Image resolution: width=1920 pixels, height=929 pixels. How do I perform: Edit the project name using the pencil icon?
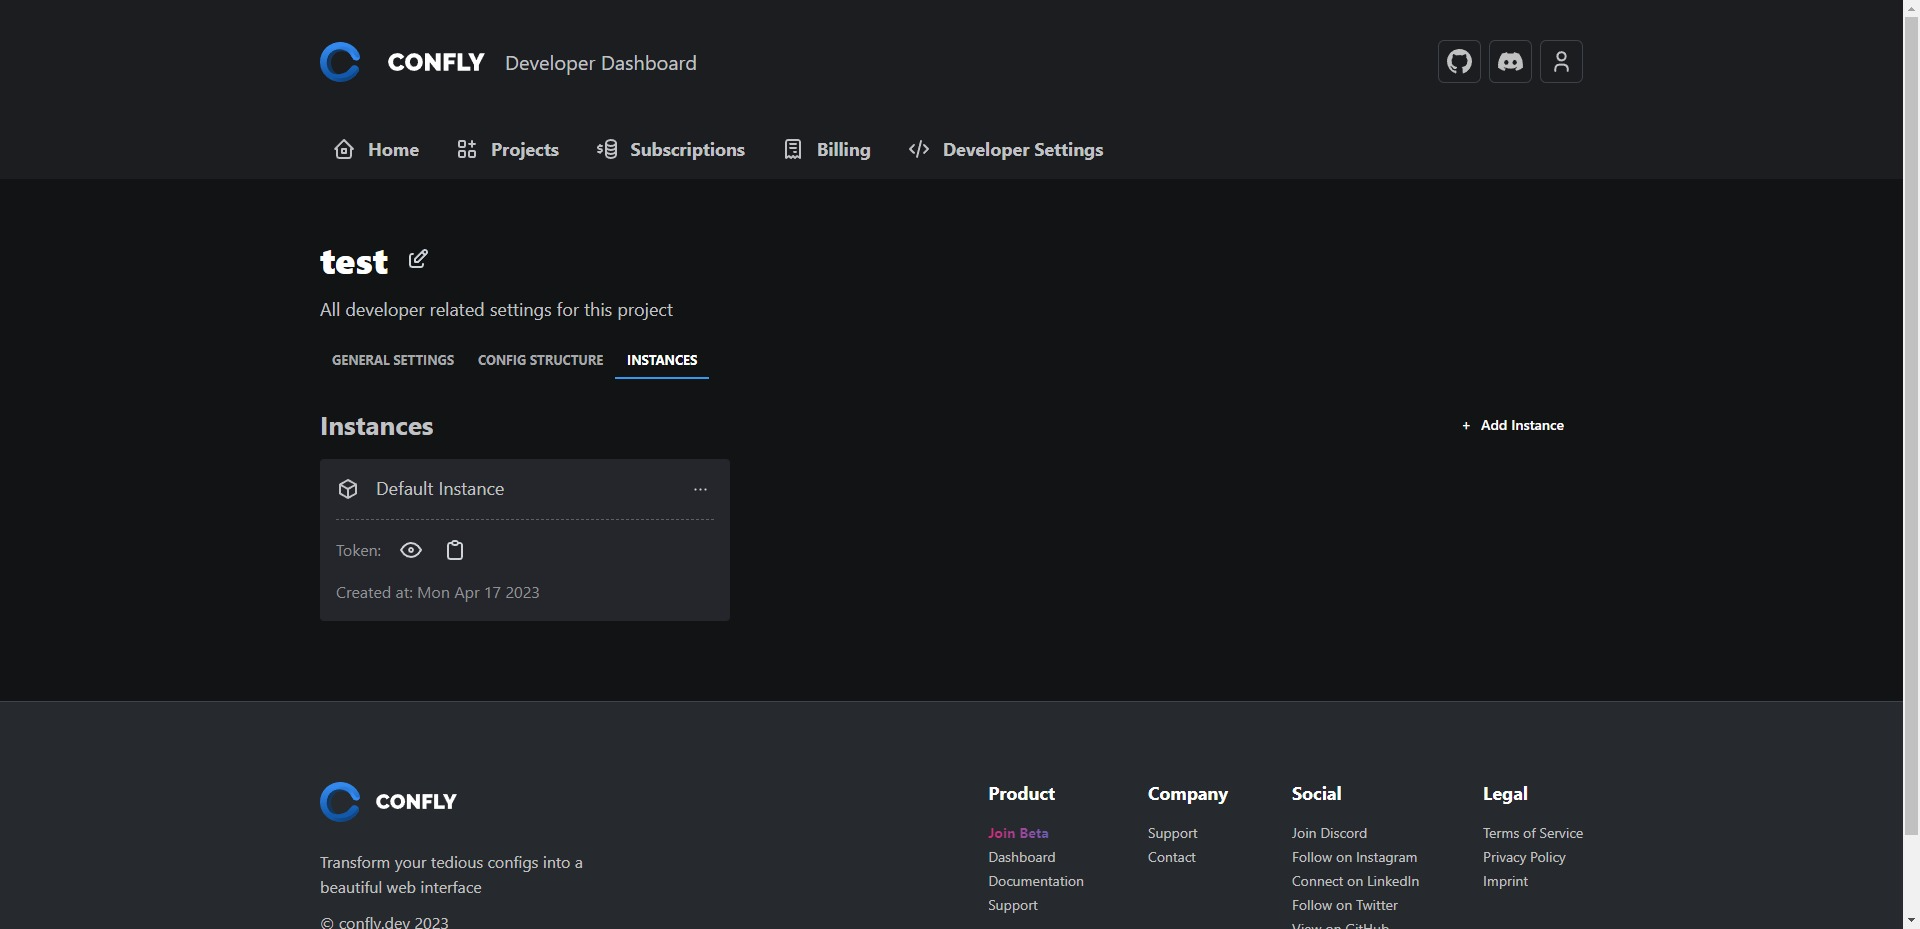point(418,259)
